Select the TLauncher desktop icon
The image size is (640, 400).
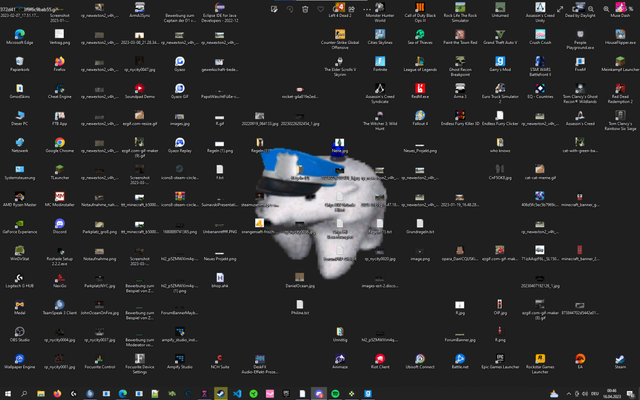pos(60,172)
